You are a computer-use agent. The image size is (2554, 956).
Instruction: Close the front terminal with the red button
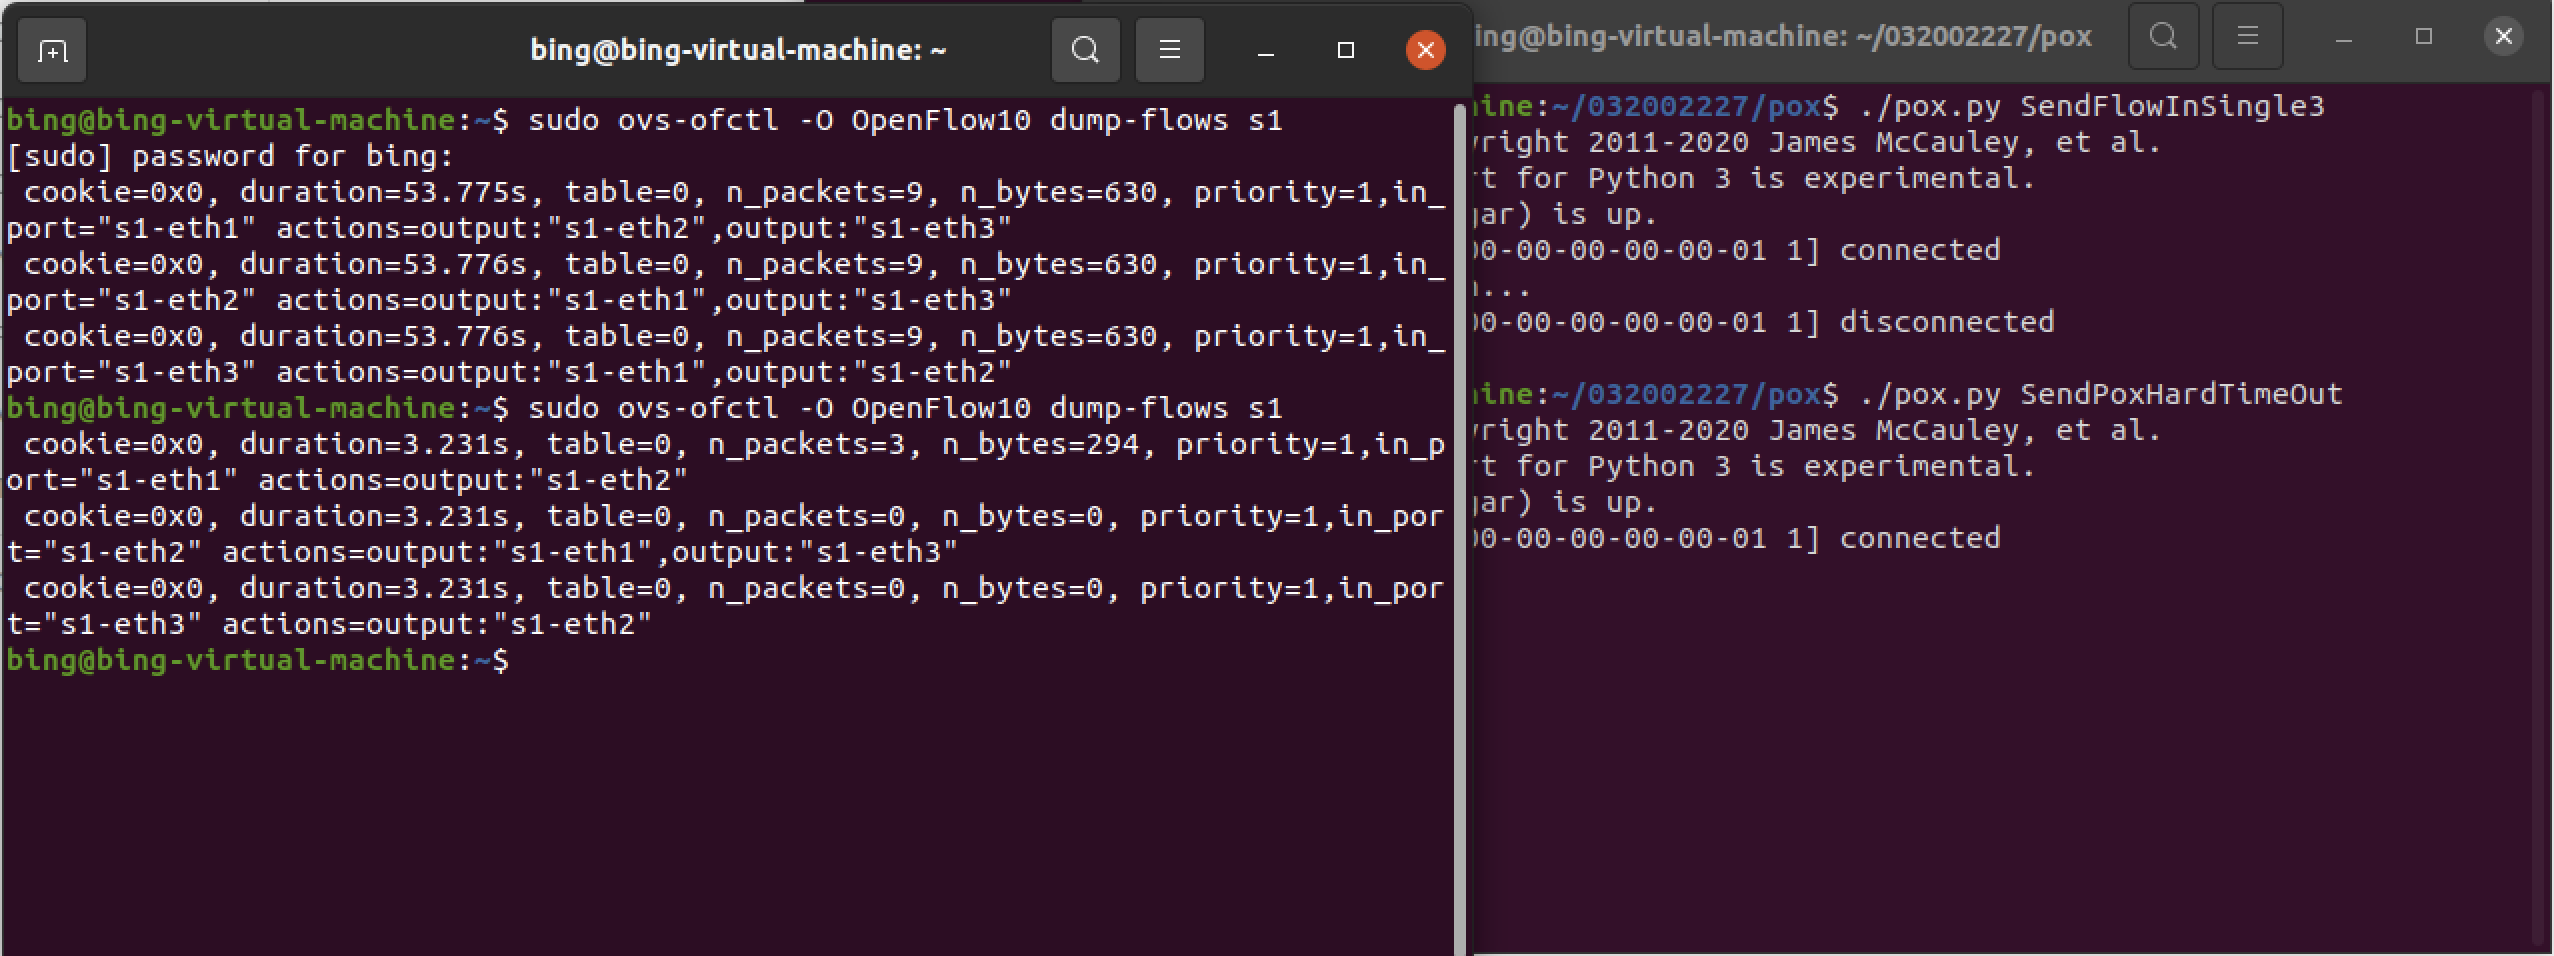[x=1425, y=50]
